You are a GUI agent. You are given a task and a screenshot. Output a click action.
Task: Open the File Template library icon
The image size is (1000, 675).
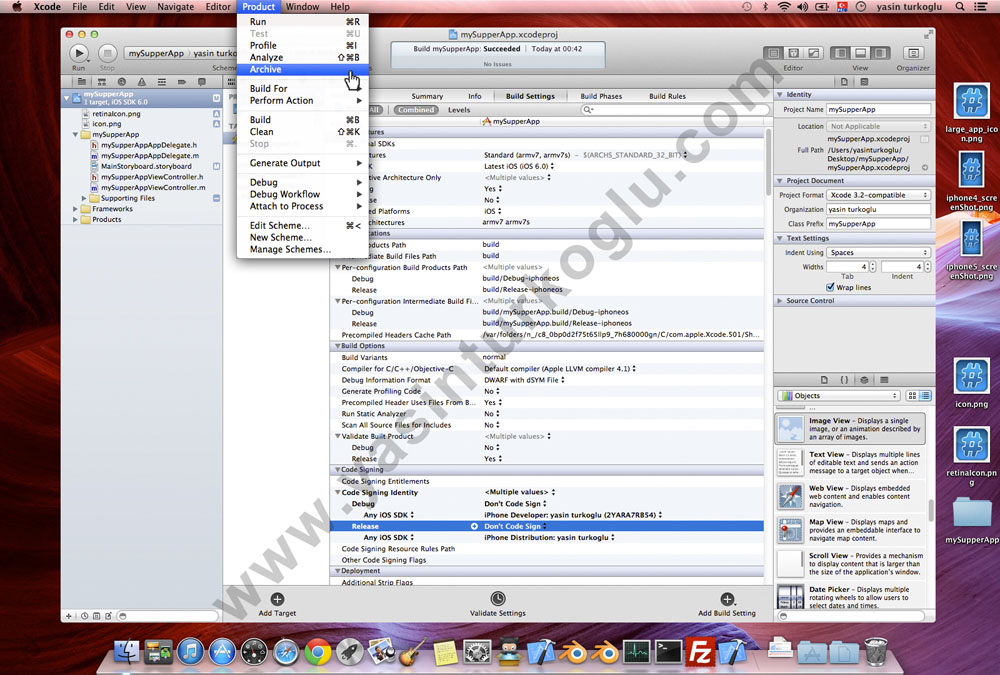824,380
